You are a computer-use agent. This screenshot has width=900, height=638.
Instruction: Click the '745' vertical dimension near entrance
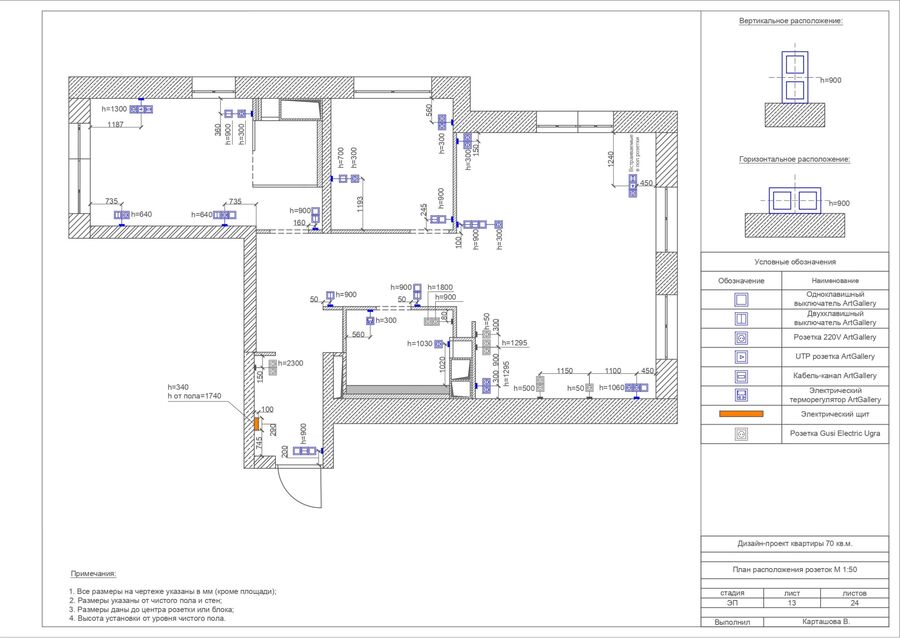click(x=259, y=442)
